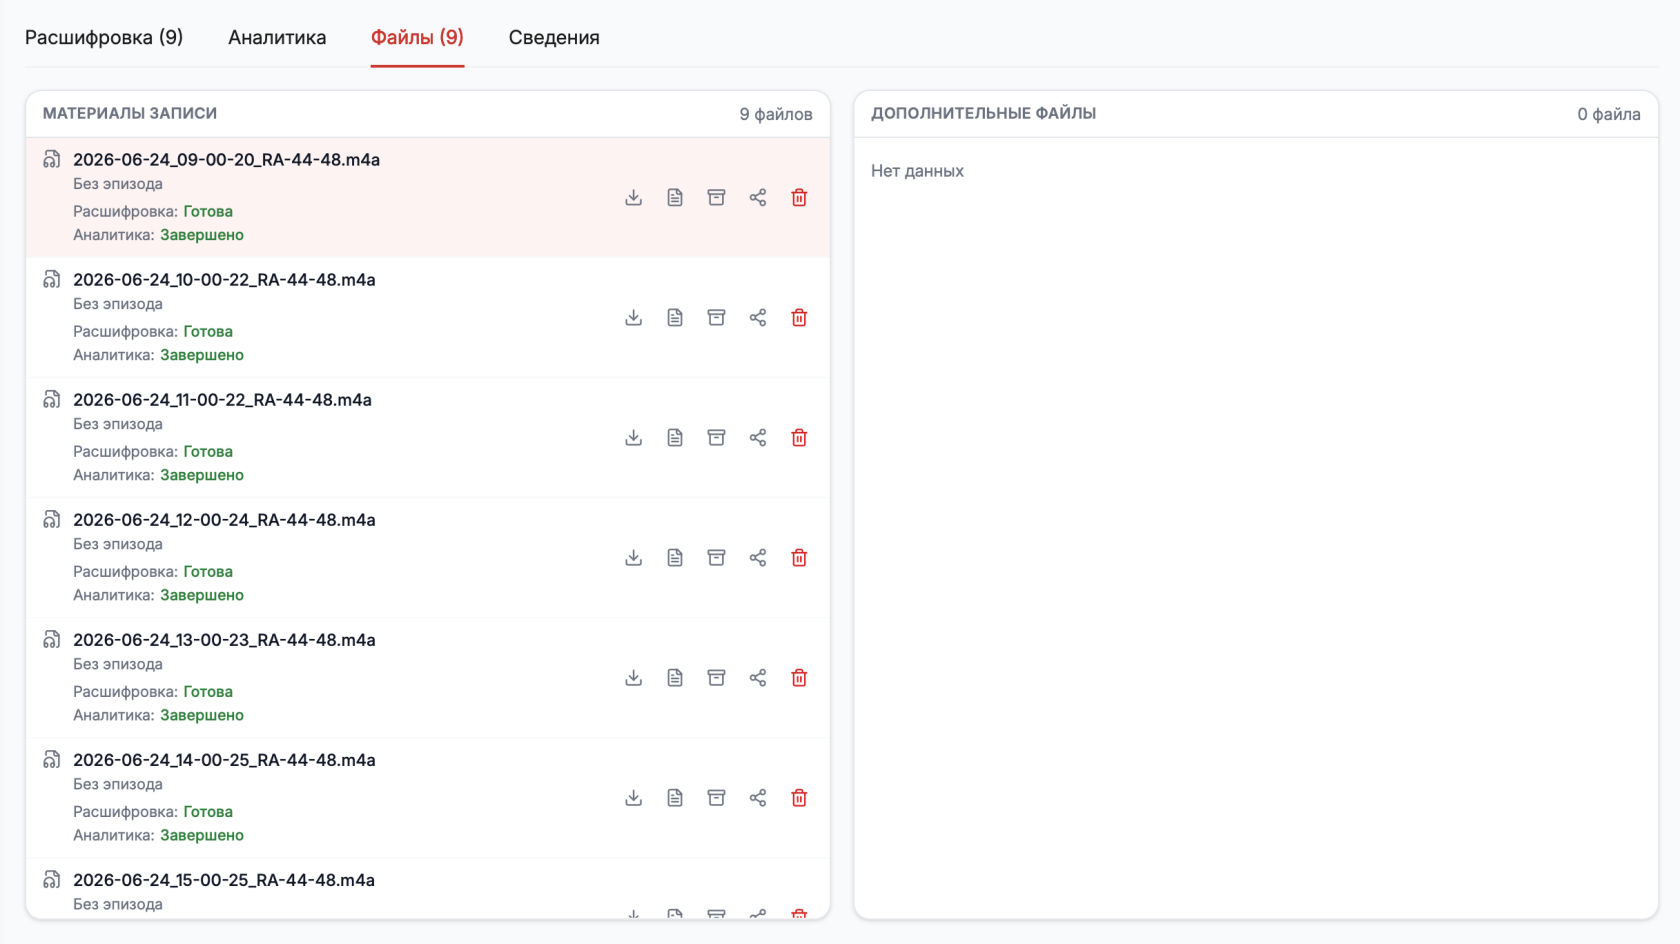
Task: Click the ДОПОЛНИТЕЛЬНЫЕ ФАЙЛЫ panel heading
Action: [x=983, y=113]
